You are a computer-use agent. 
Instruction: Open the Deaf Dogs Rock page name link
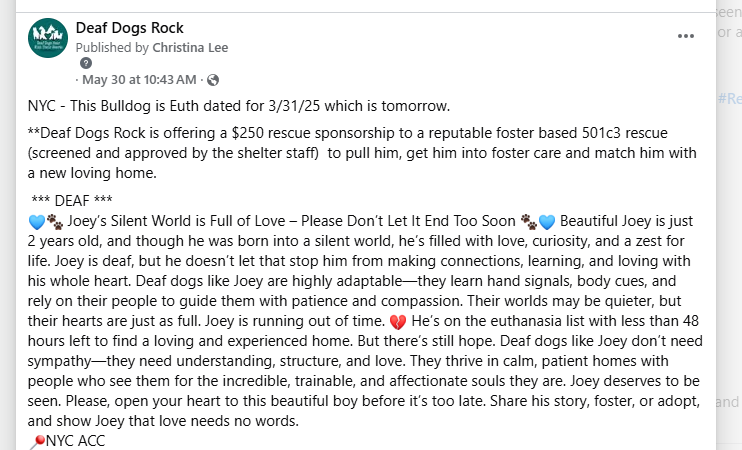click(129, 28)
